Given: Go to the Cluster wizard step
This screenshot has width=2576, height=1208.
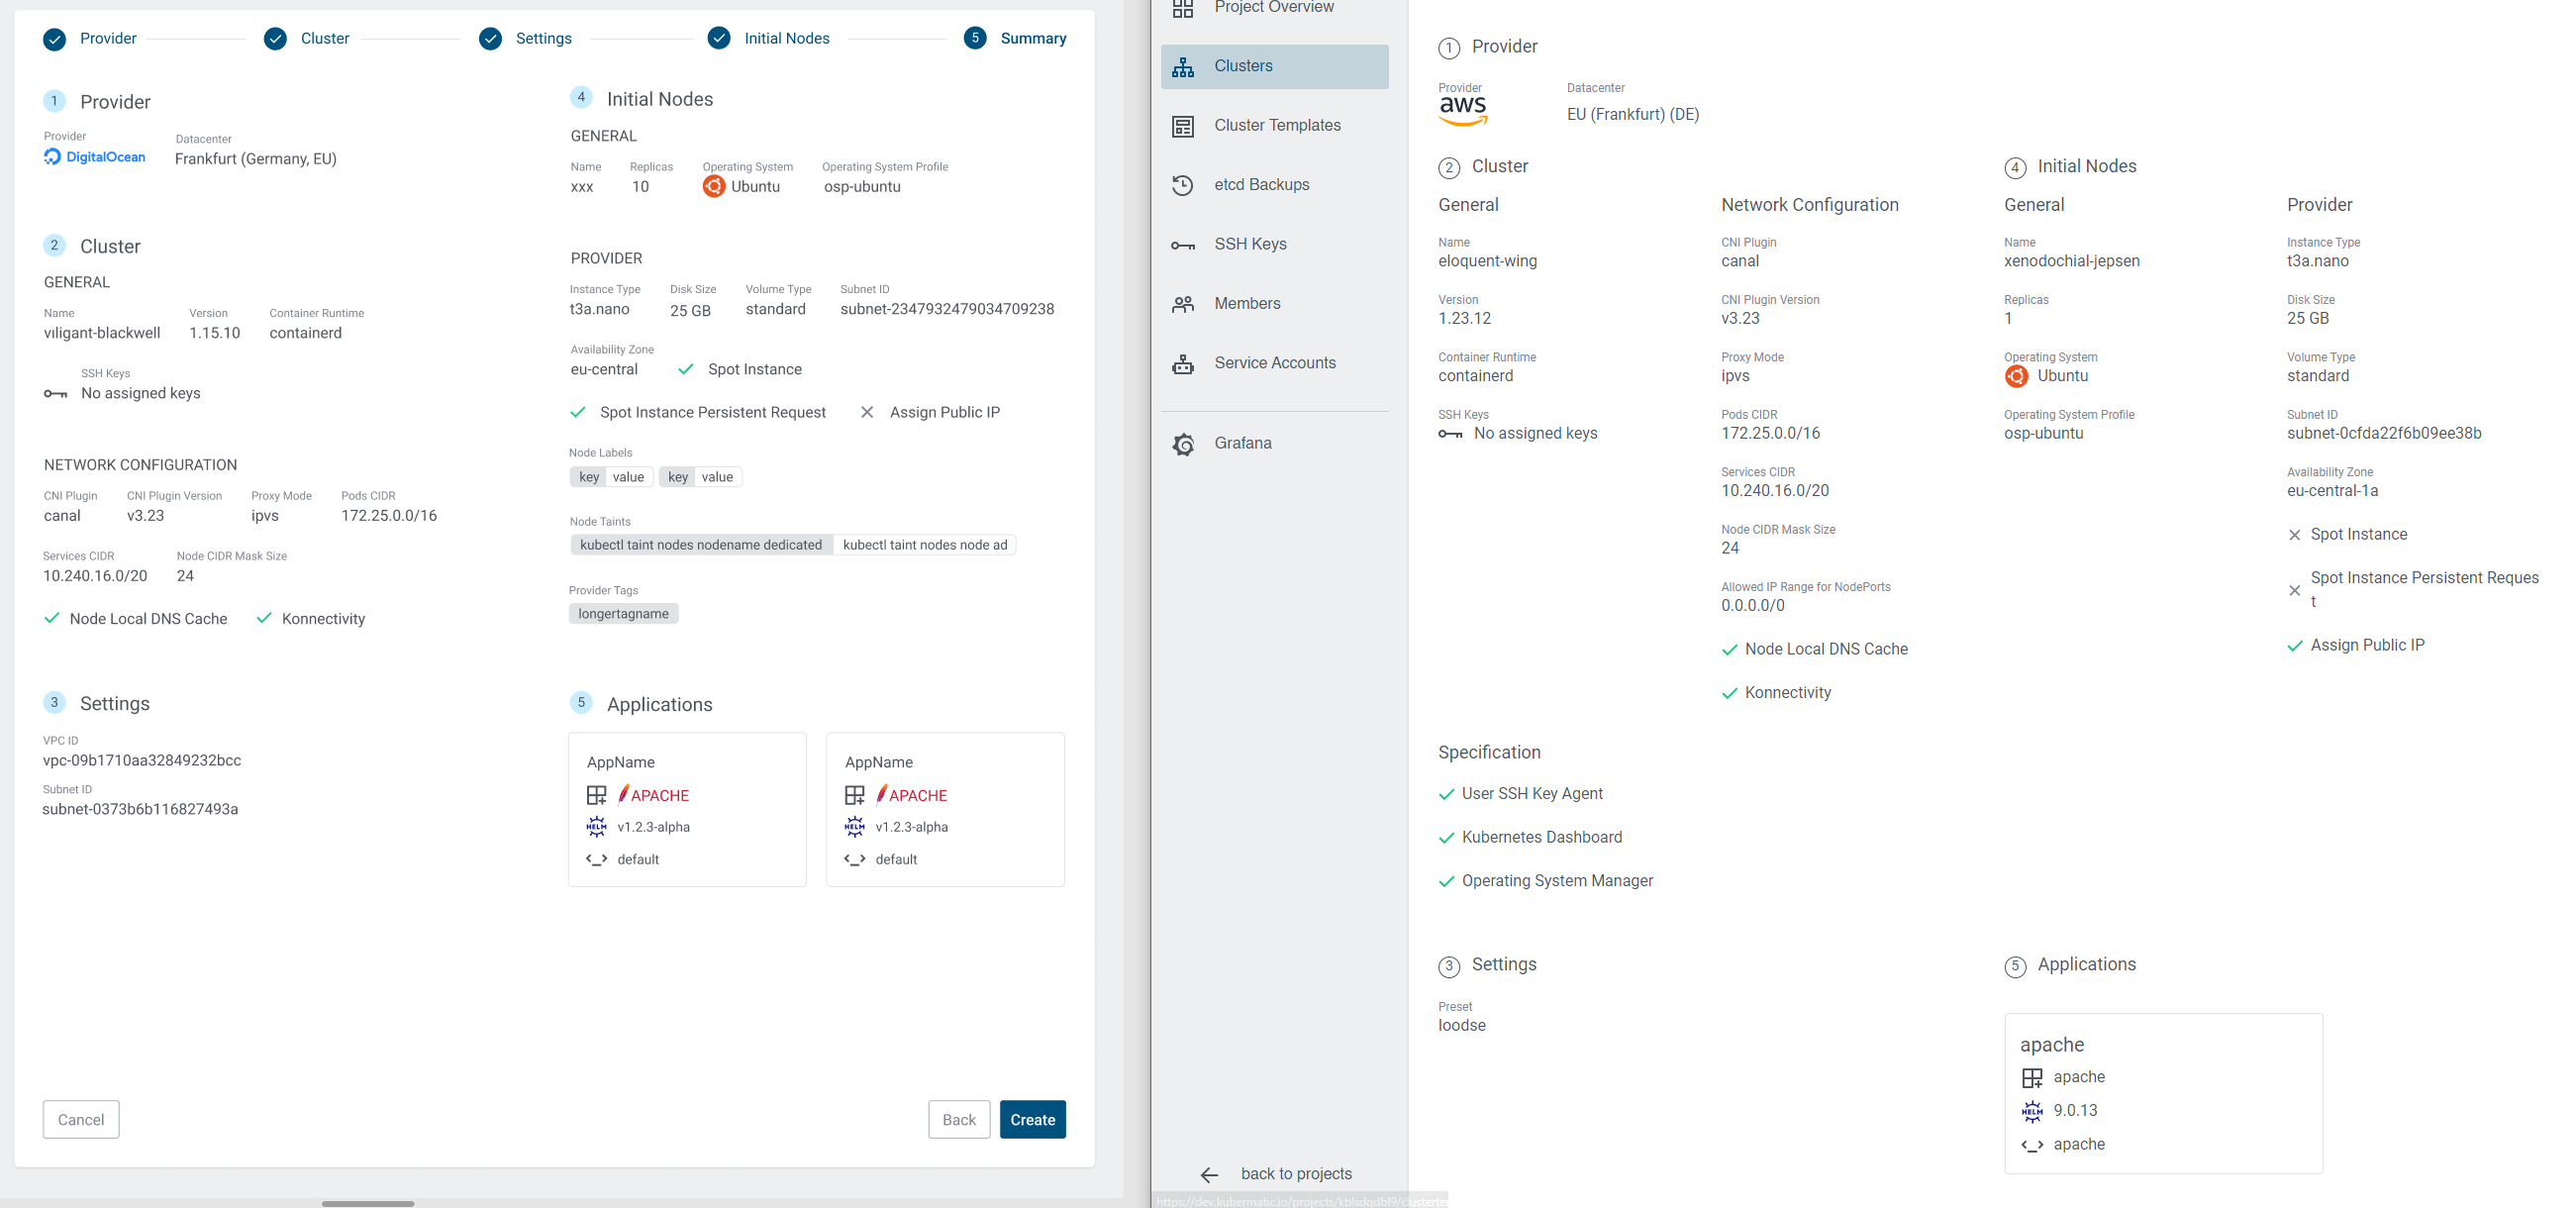Looking at the screenshot, I should click(x=307, y=39).
